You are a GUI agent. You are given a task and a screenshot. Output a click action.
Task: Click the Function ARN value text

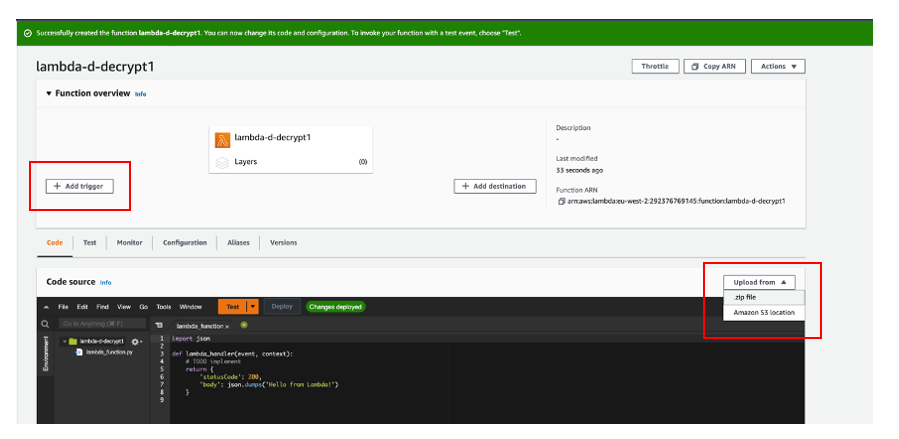676,202
